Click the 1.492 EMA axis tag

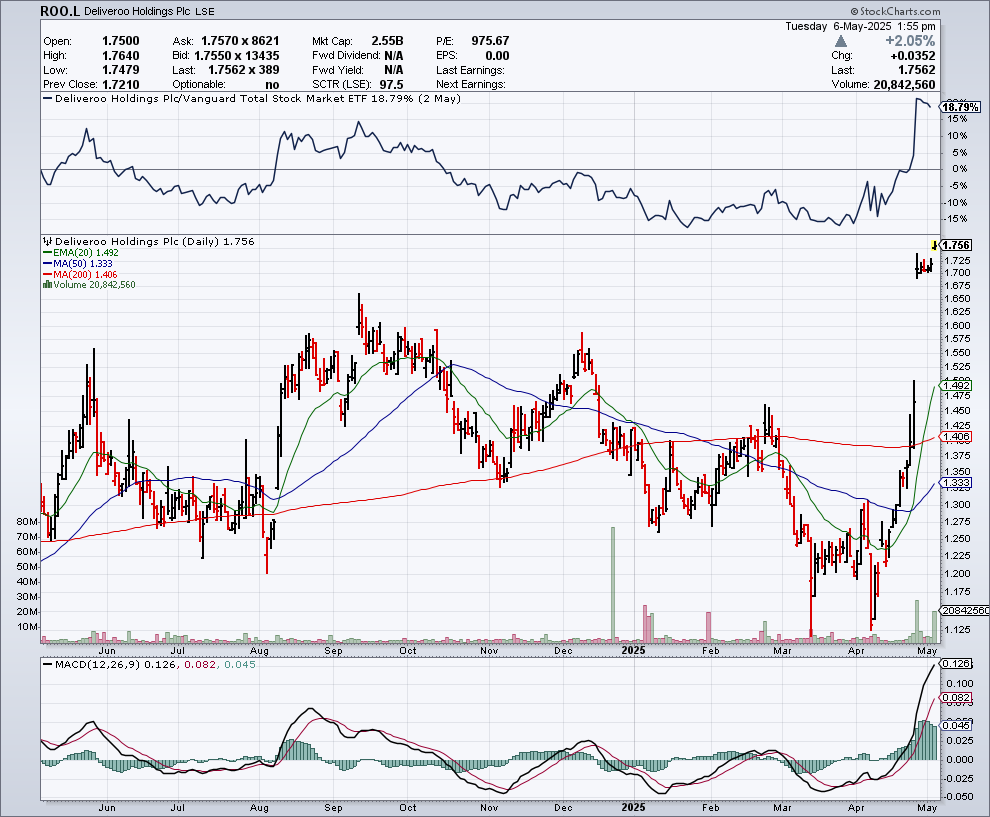(x=956, y=386)
